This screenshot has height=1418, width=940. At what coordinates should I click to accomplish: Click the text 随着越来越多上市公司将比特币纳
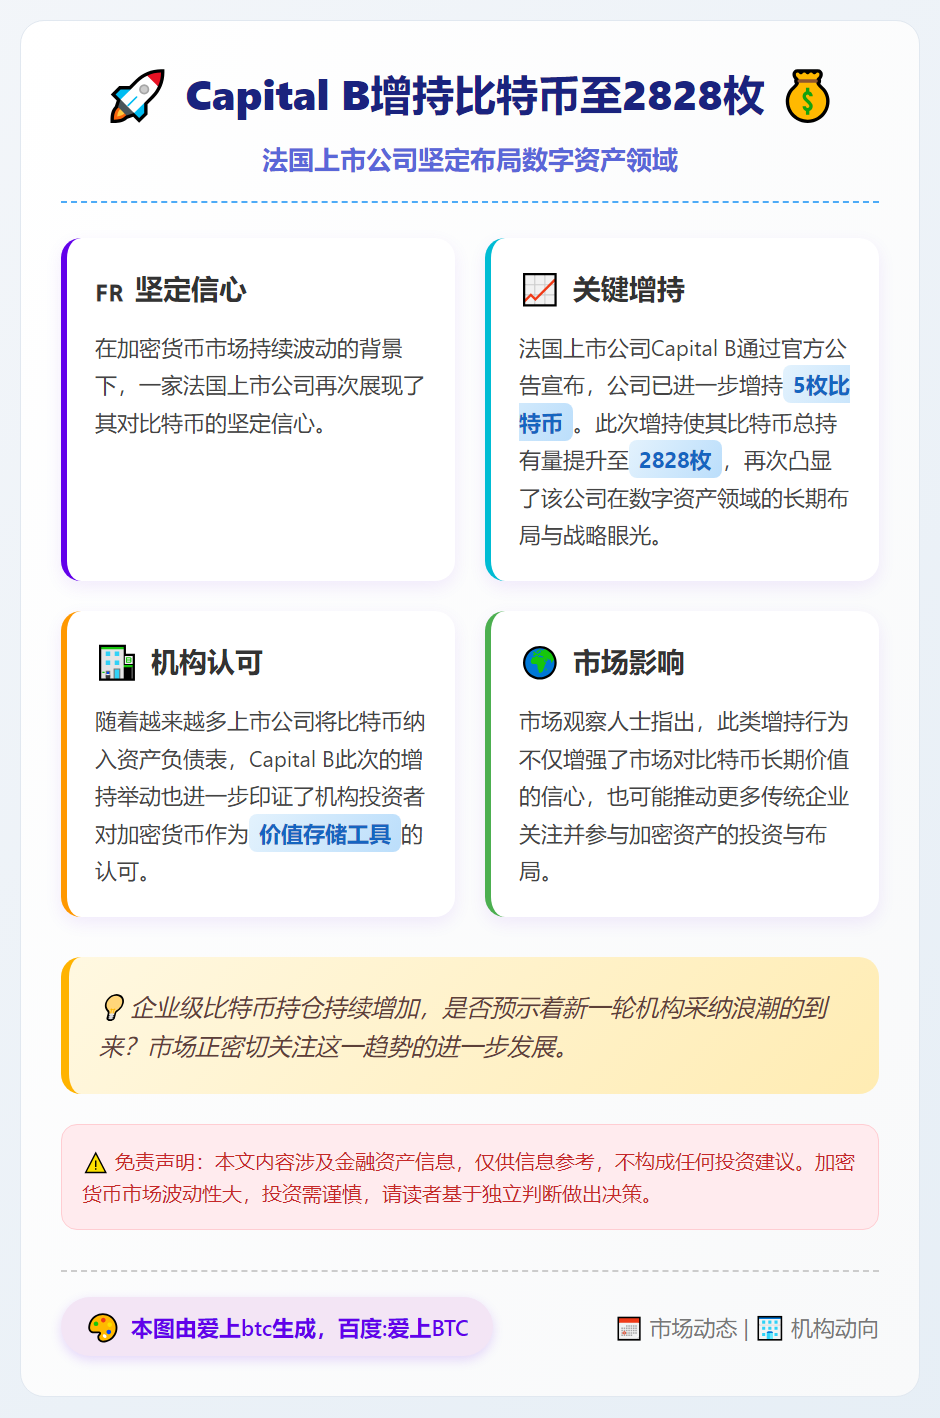click(x=260, y=721)
